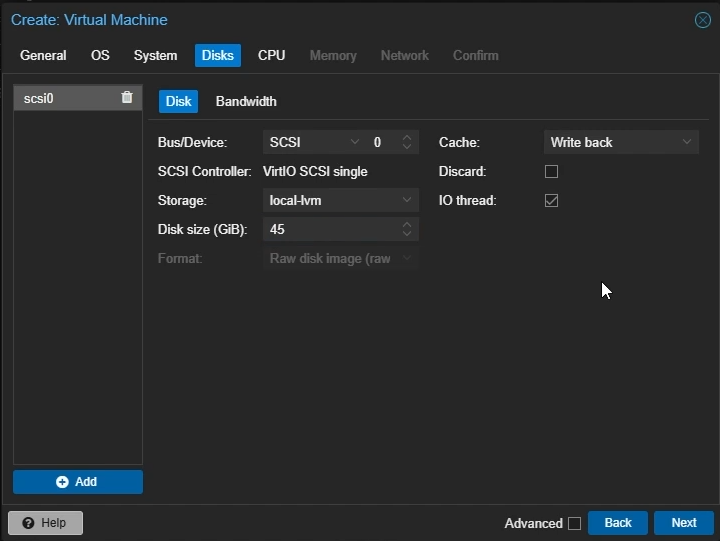Increase disk size with up arrow
Viewport: 720px width, 541px height.
tap(407, 225)
